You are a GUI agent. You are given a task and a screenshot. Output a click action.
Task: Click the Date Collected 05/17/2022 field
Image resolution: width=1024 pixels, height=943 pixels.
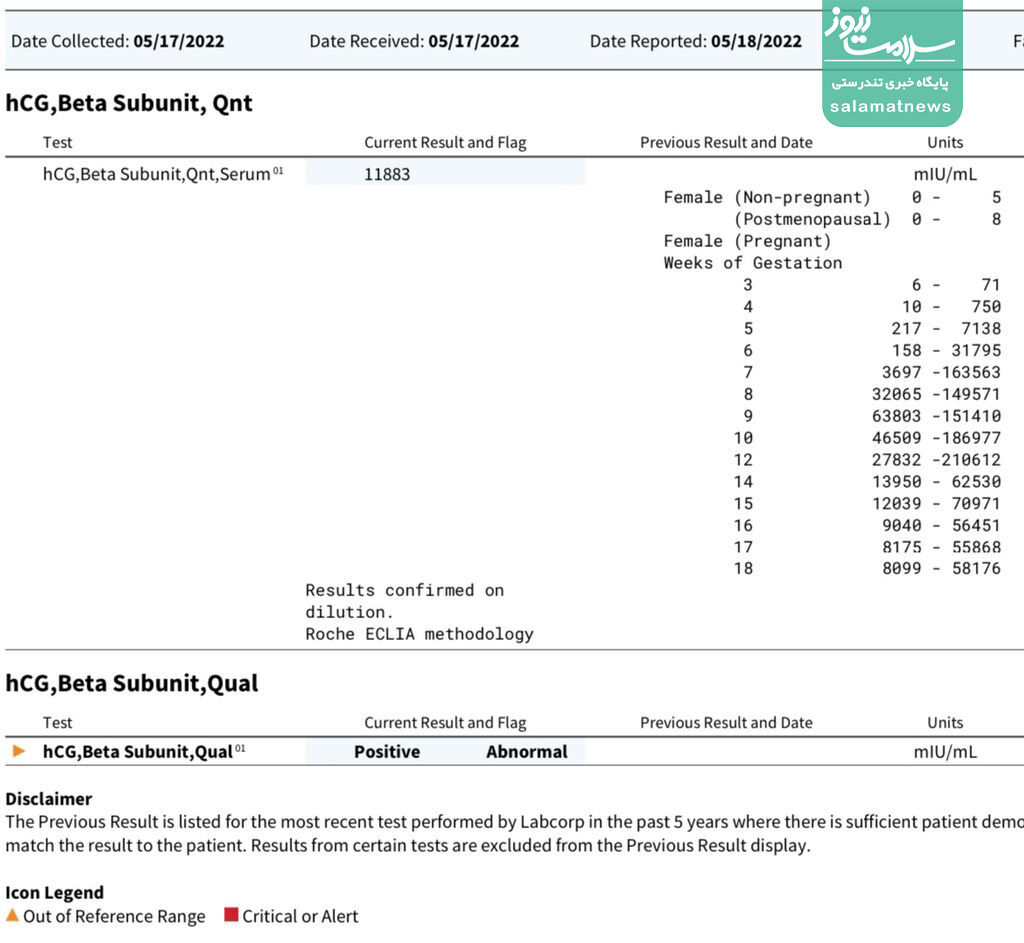pyautogui.click(x=117, y=41)
